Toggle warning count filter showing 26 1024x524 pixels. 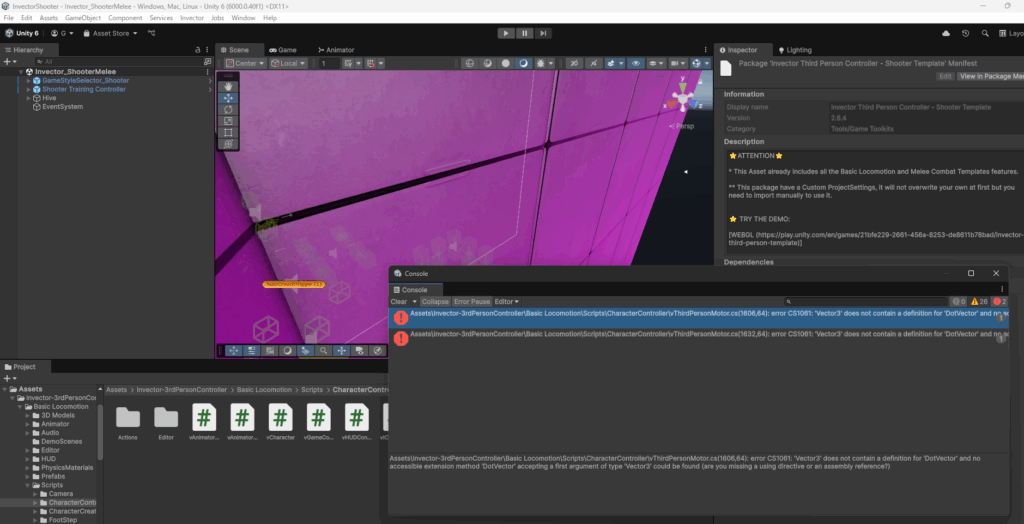tap(979, 302)
